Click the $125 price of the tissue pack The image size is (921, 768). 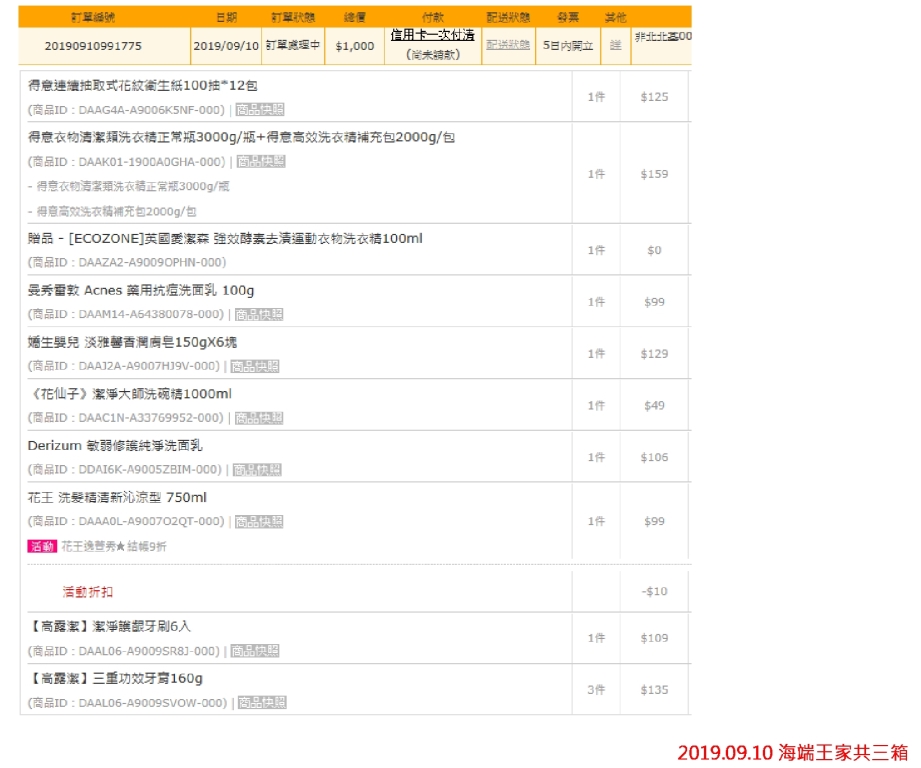654,97
